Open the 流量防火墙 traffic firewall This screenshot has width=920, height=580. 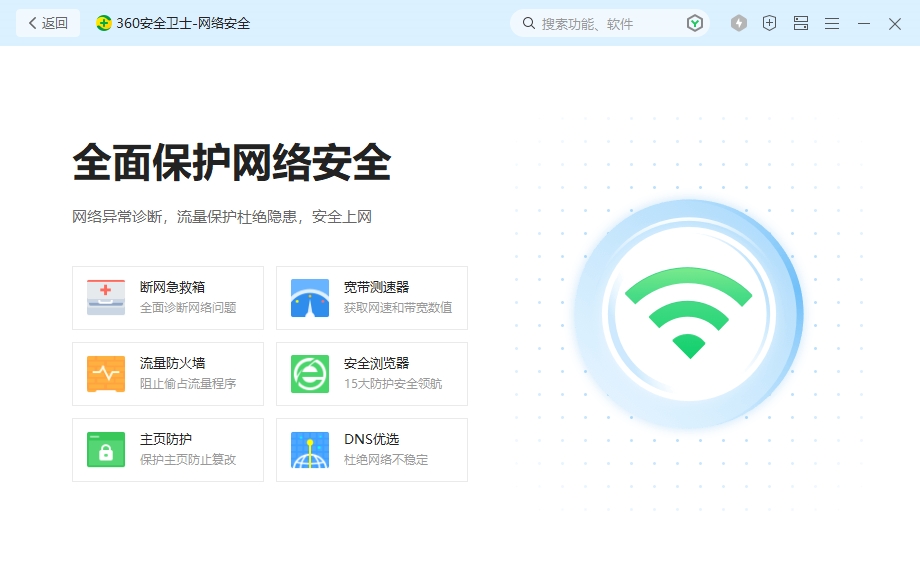pos(167,373)
